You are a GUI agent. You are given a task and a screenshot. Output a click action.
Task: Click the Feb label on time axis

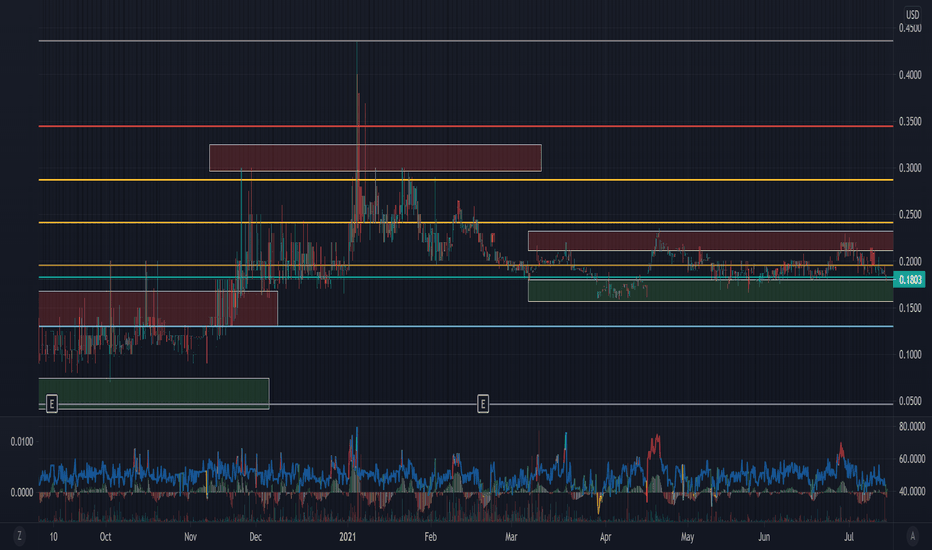tap(430, 537)
